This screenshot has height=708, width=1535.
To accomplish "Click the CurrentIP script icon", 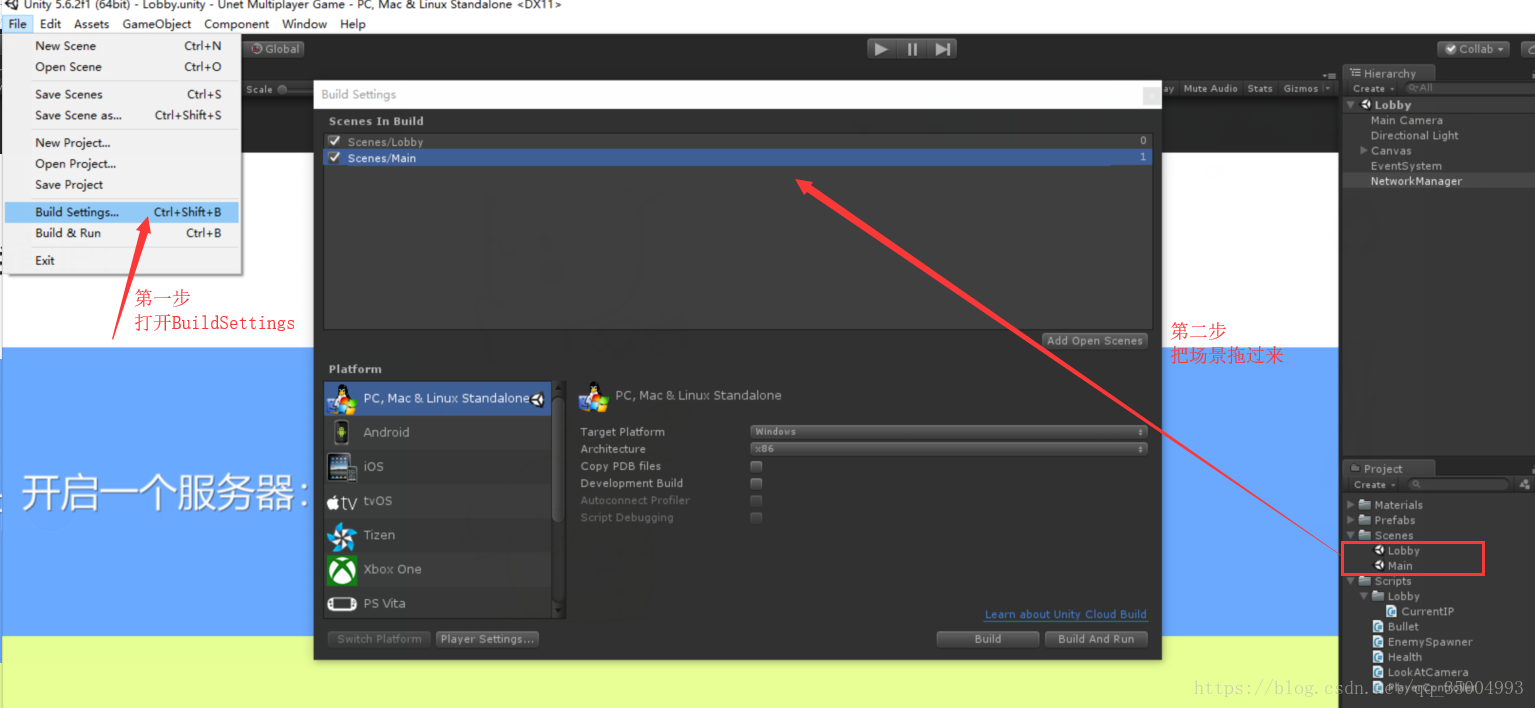I will 1392,611.
